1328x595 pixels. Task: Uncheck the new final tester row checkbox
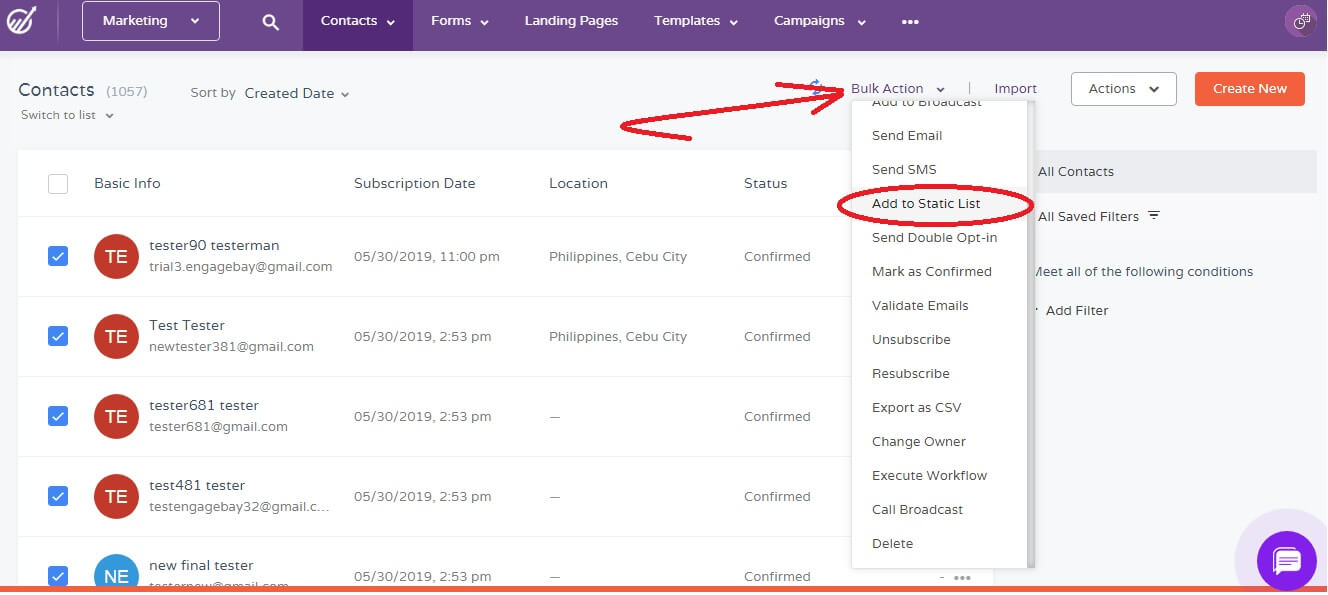(x=58, y=576)
